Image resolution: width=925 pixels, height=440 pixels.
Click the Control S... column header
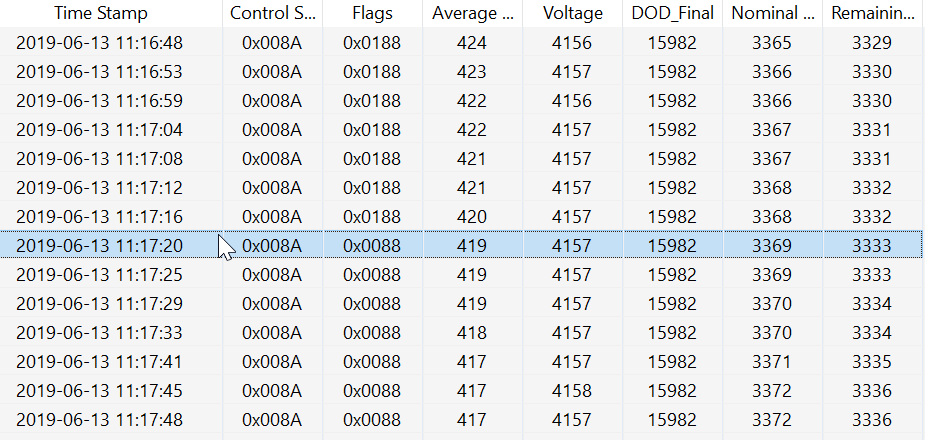pyautogui.click(x=273, y=13)
